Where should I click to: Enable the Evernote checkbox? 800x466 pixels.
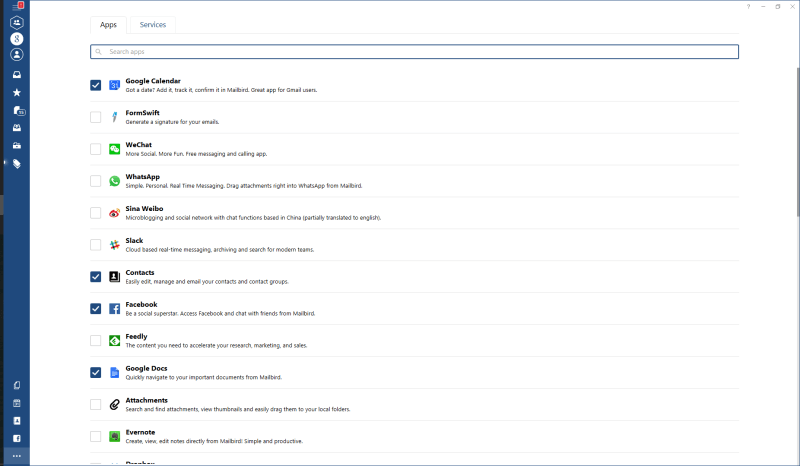click(95, 436)
